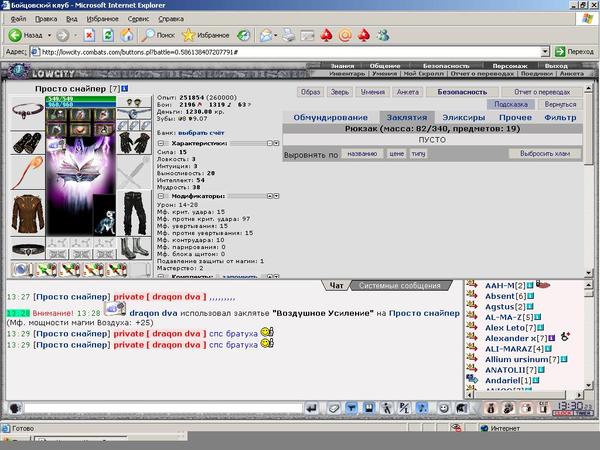Click the necklace equipment slot

point(27,111)
